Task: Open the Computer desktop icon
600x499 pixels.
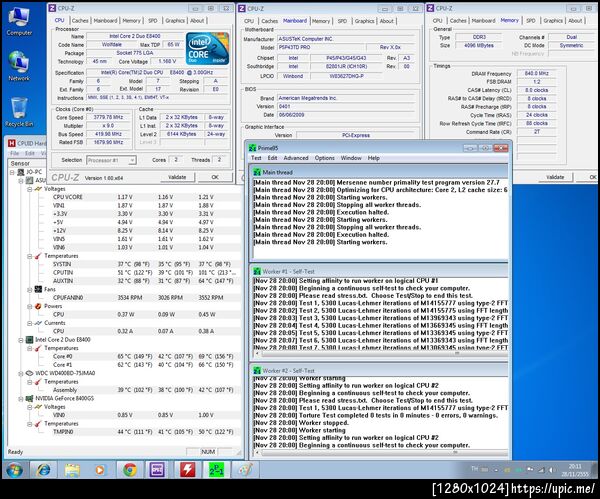Action: 19,21
